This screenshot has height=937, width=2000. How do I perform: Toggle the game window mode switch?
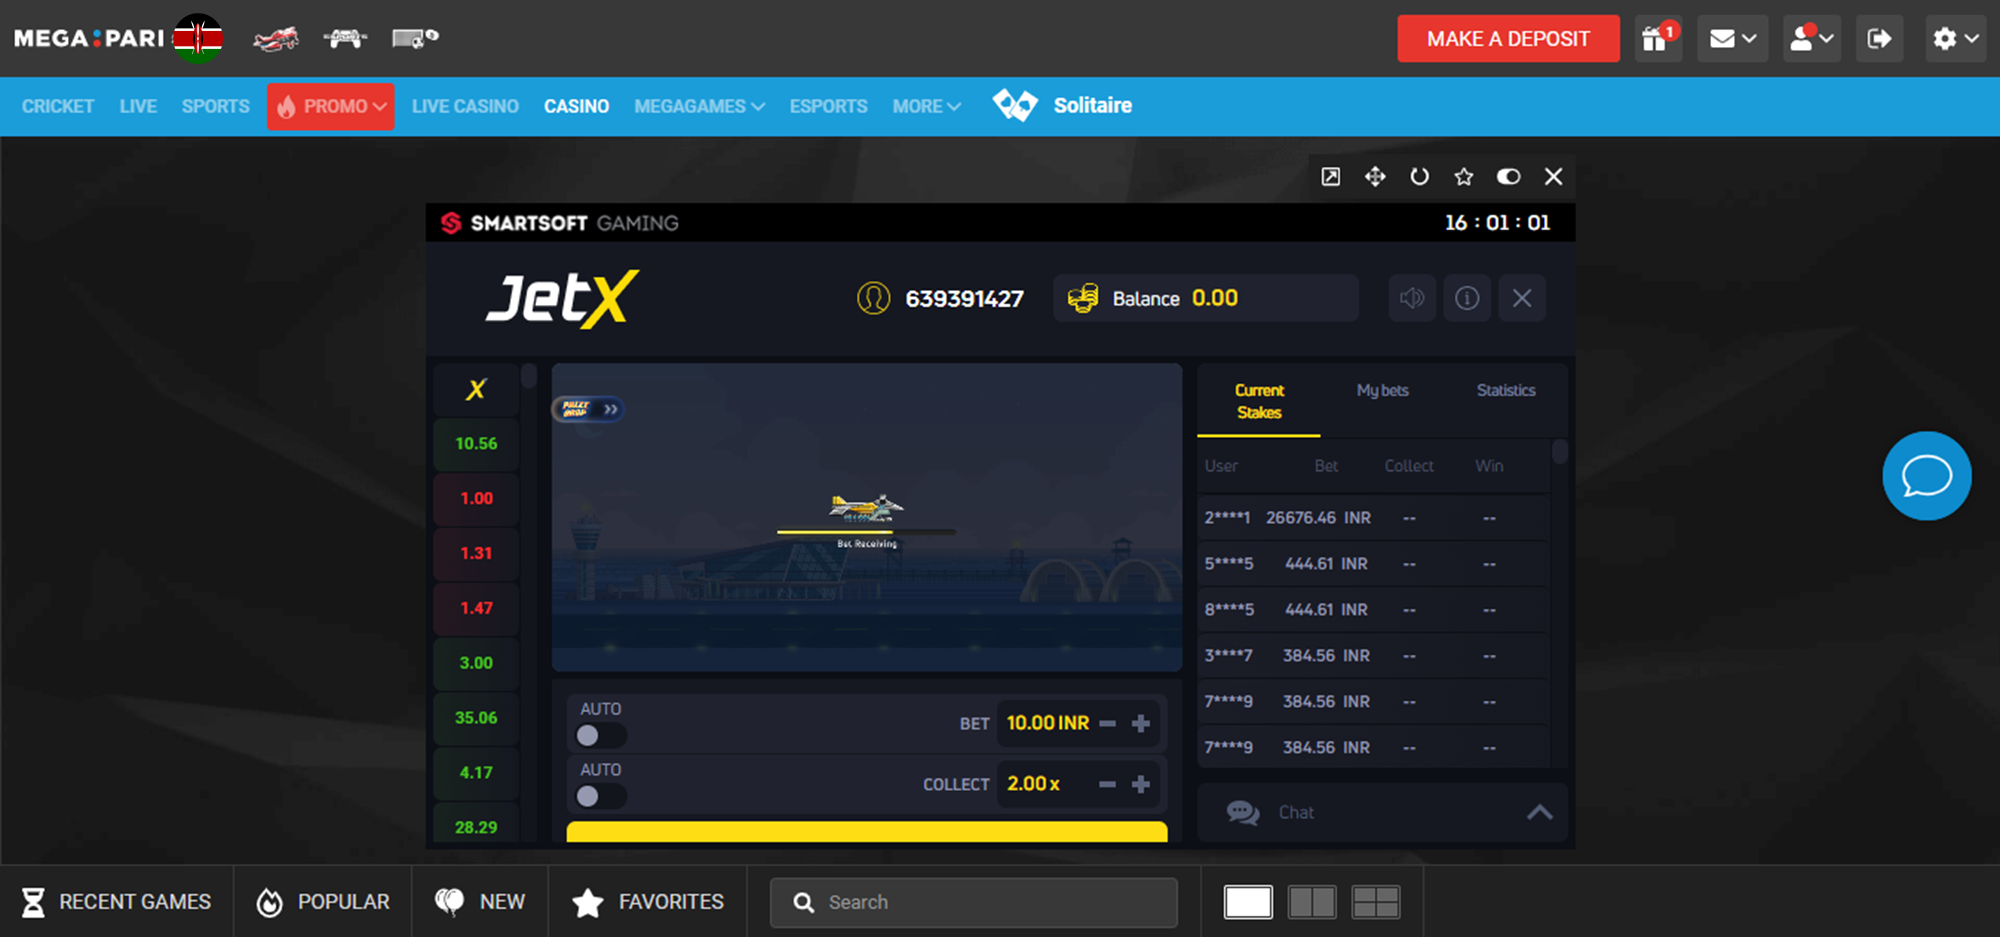tap(1508, 177)
